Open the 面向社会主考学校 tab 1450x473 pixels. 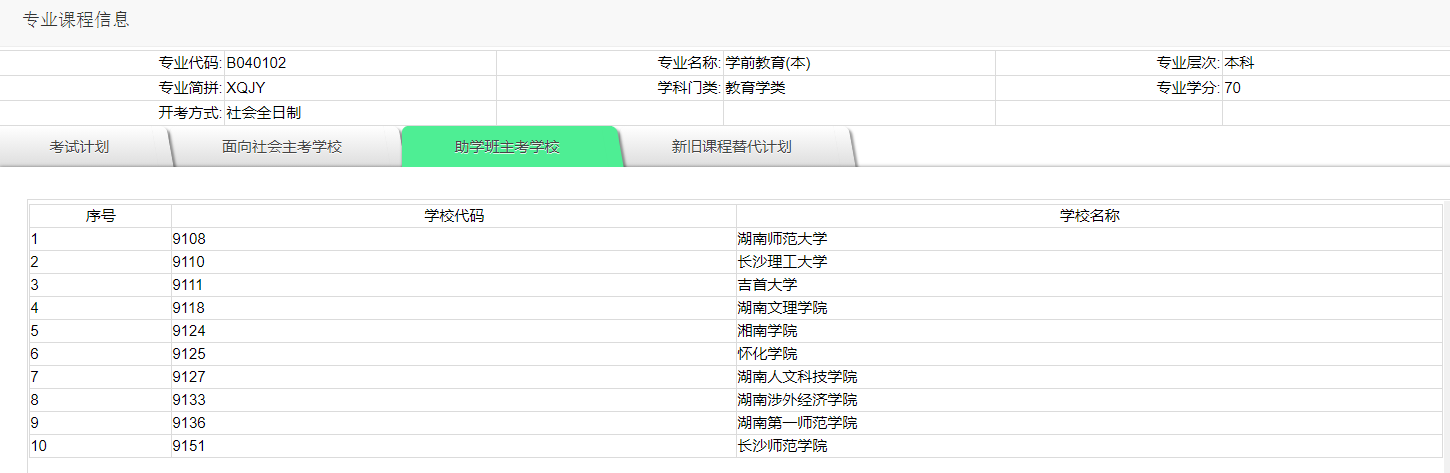tap(282, 147)
